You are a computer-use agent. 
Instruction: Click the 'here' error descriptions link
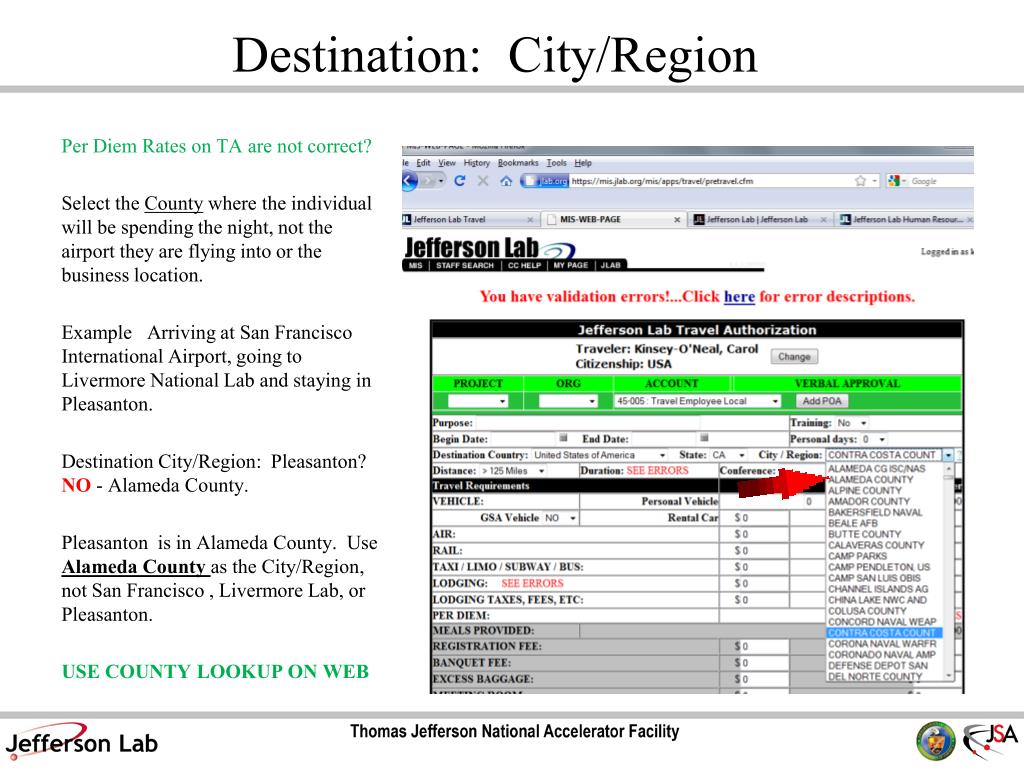tap(739, 296)
